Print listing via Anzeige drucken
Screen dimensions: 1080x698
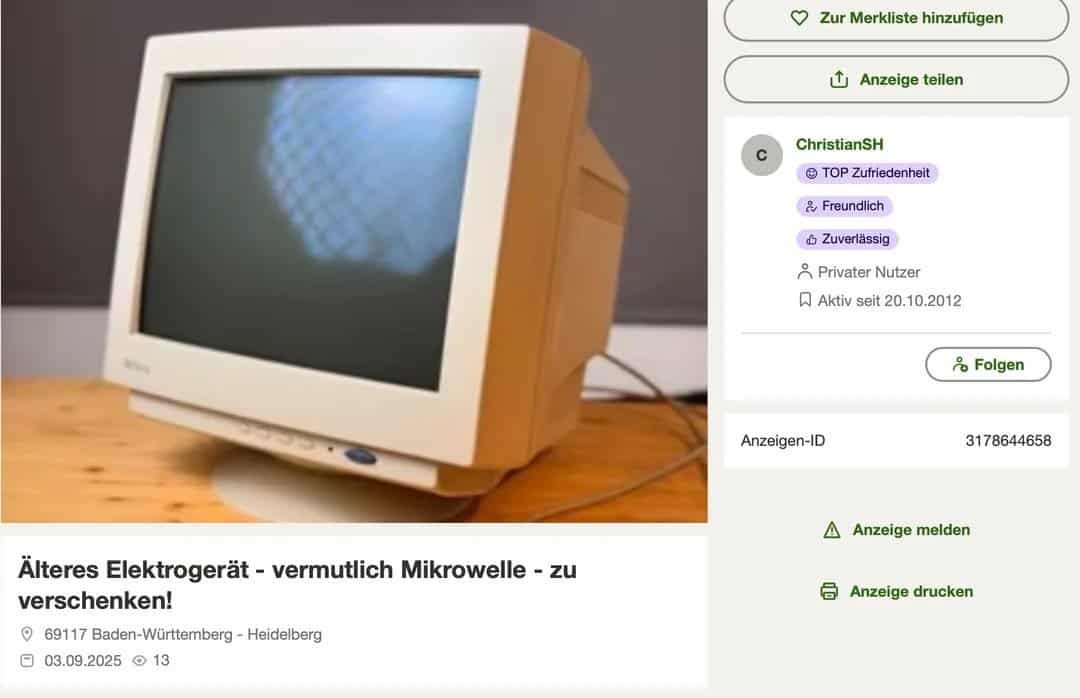[897, 591]
